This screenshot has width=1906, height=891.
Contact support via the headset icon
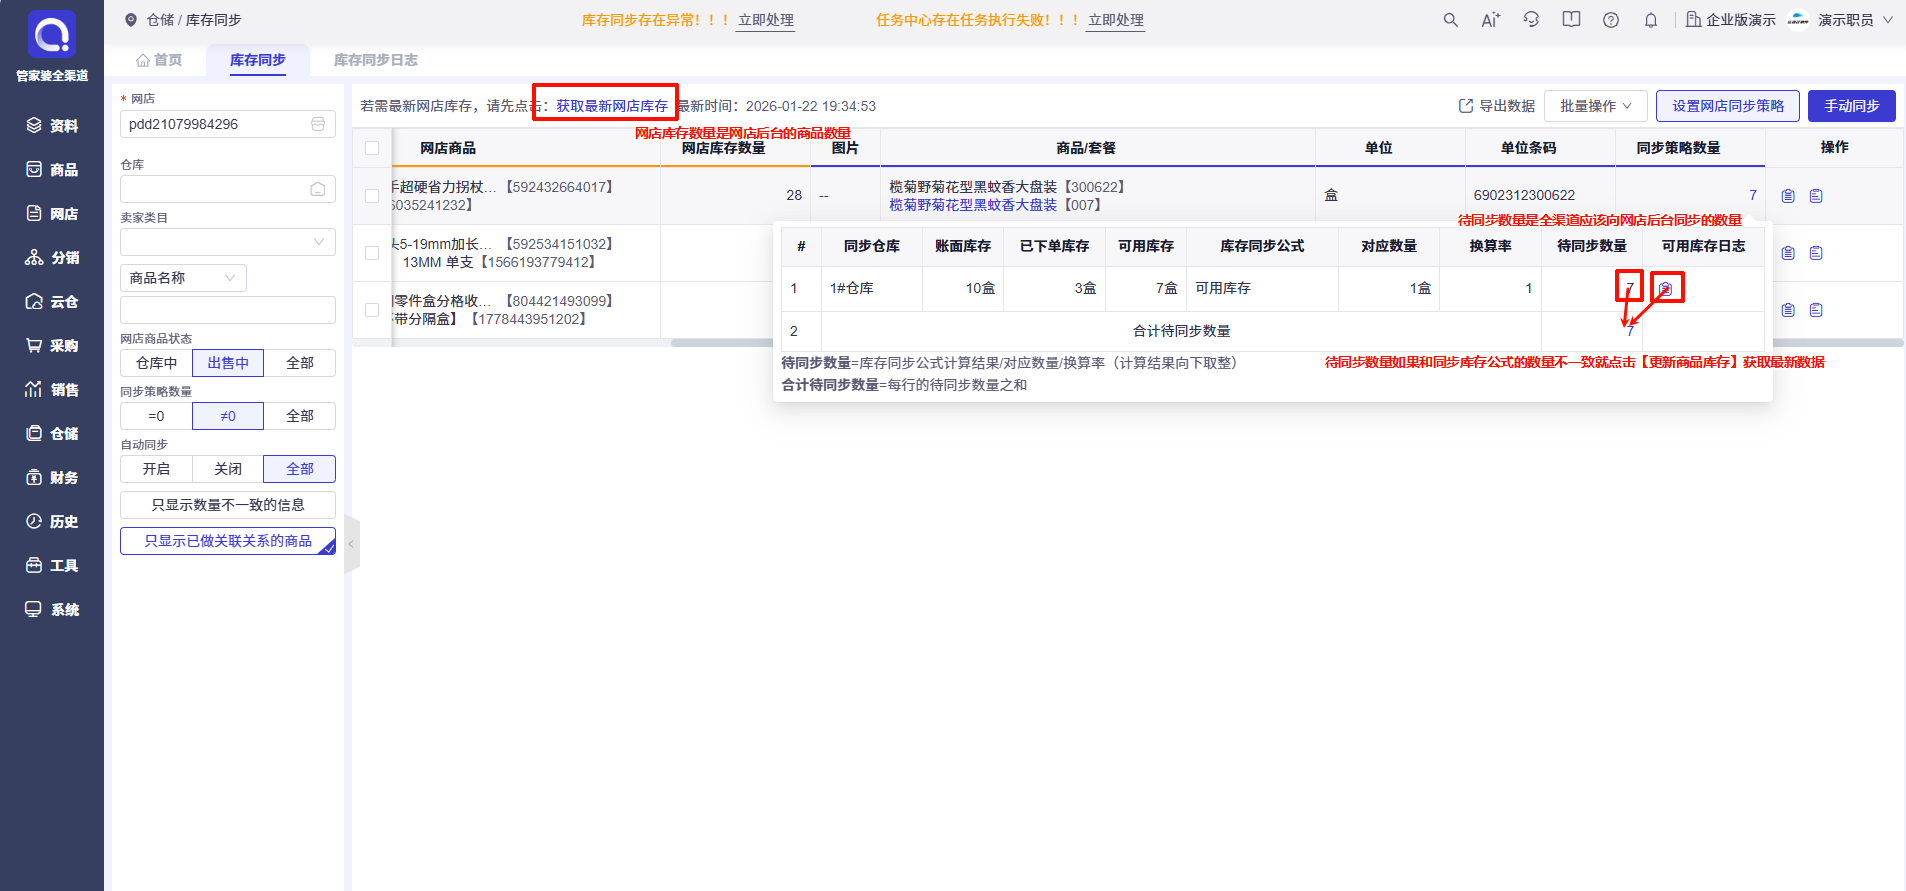click(1531, 20)
